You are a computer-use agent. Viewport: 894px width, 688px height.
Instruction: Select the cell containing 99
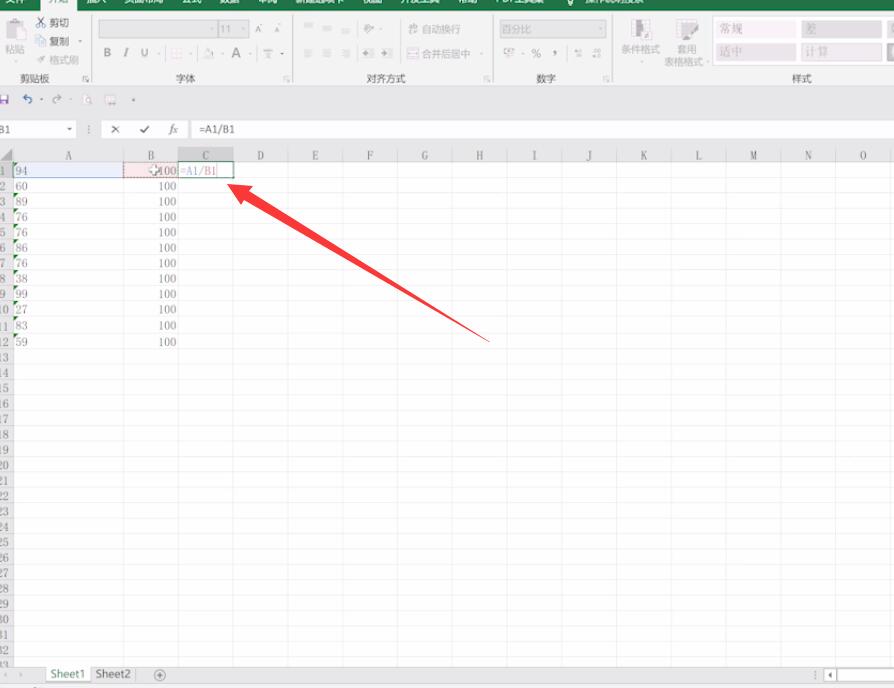point(68,294)
